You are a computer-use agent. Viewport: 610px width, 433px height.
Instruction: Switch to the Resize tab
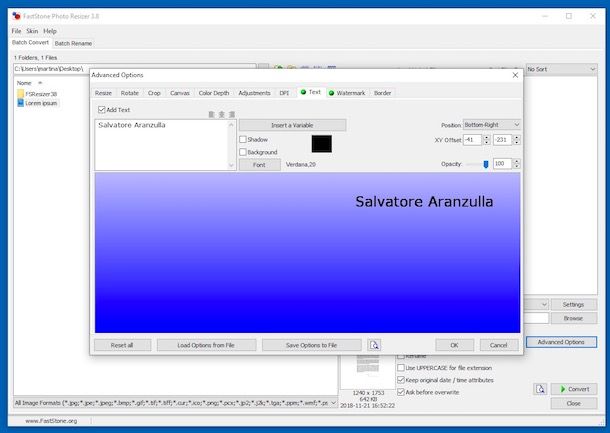click(103, 93)
